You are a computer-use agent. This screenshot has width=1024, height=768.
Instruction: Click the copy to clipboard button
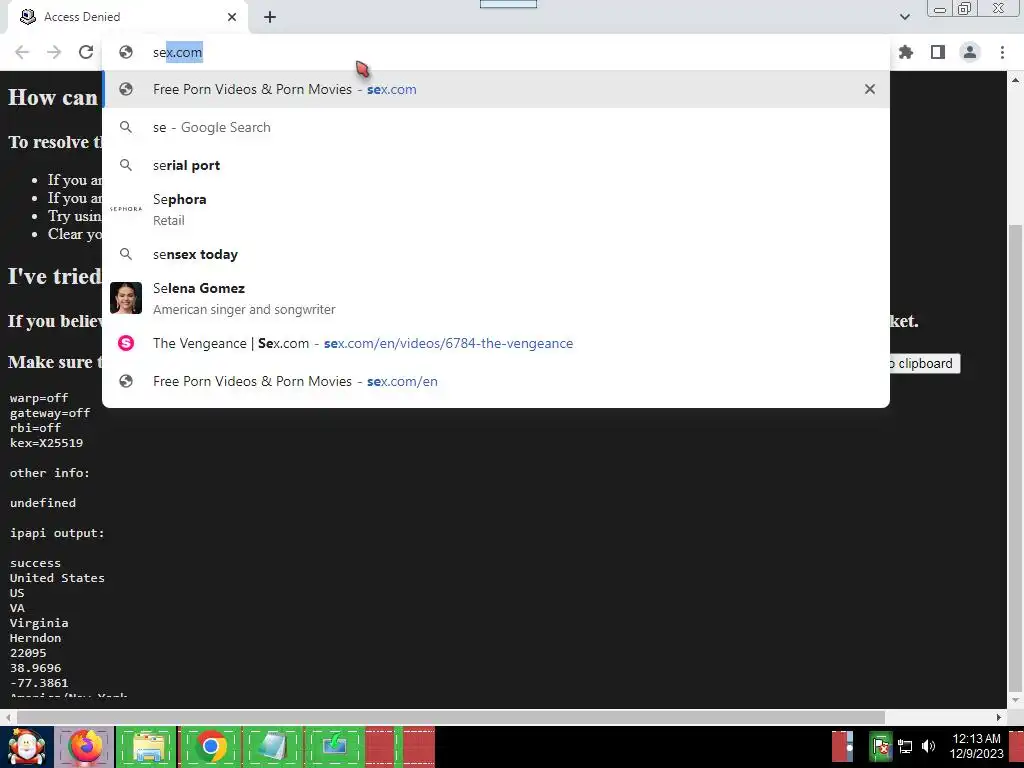click(x=925, y=364)
